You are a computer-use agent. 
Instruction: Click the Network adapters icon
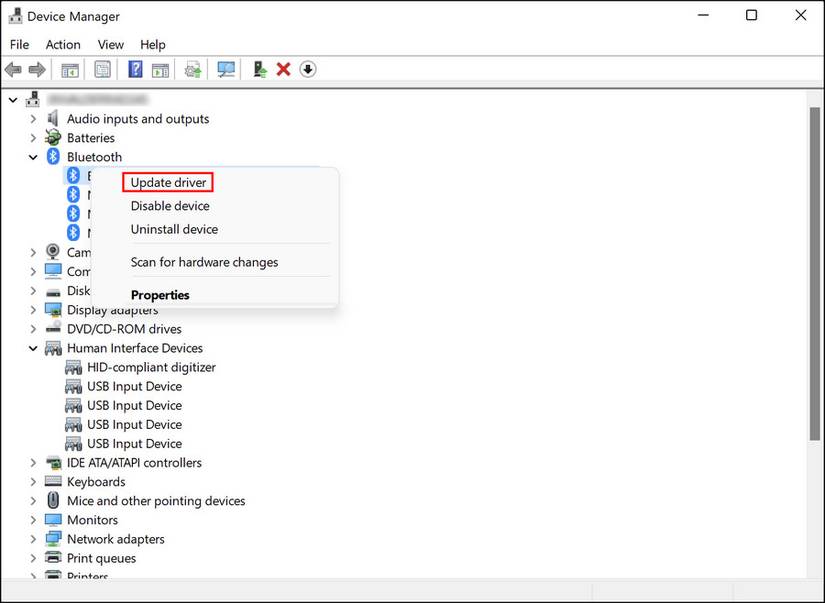[x=53, y=539]
